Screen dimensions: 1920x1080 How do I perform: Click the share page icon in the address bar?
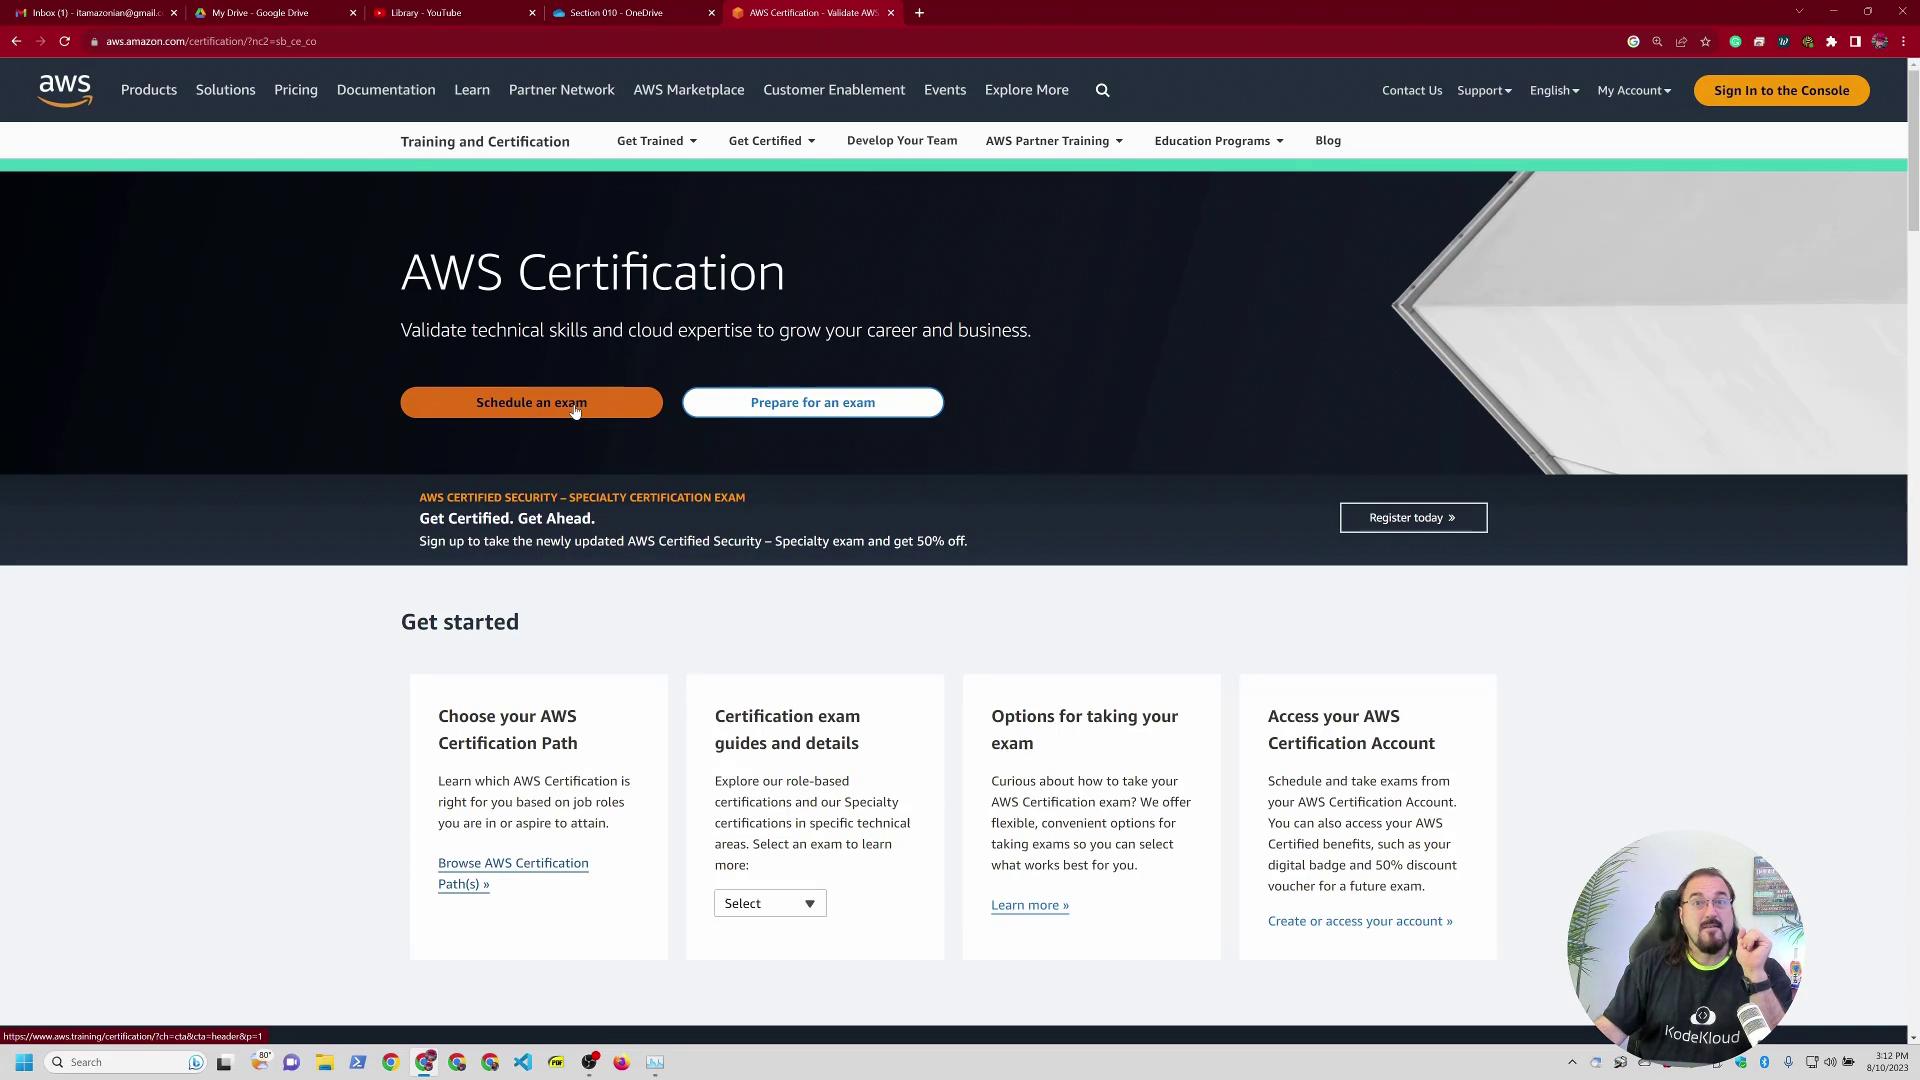1681,41
